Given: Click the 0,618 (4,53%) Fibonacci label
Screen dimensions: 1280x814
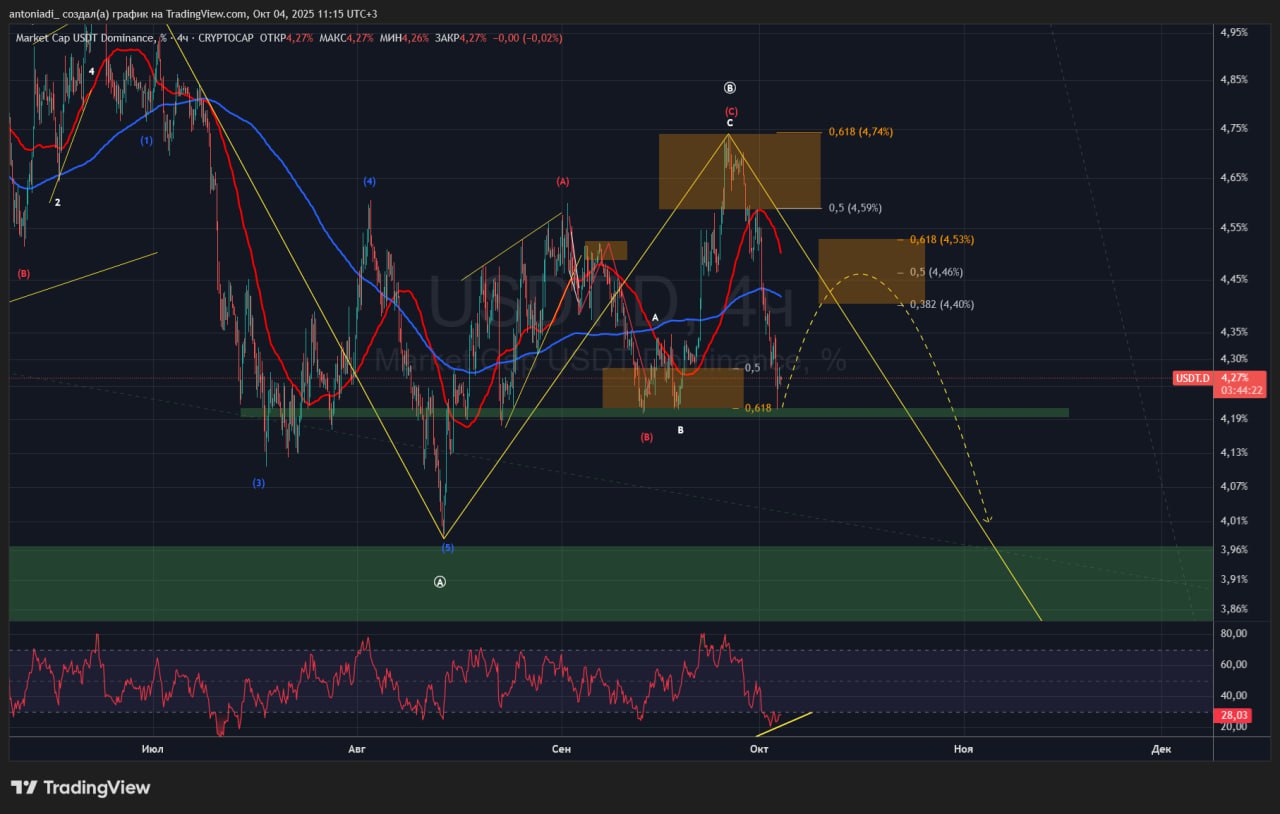Looking at the screenshot, I should [x=941, y=240].
